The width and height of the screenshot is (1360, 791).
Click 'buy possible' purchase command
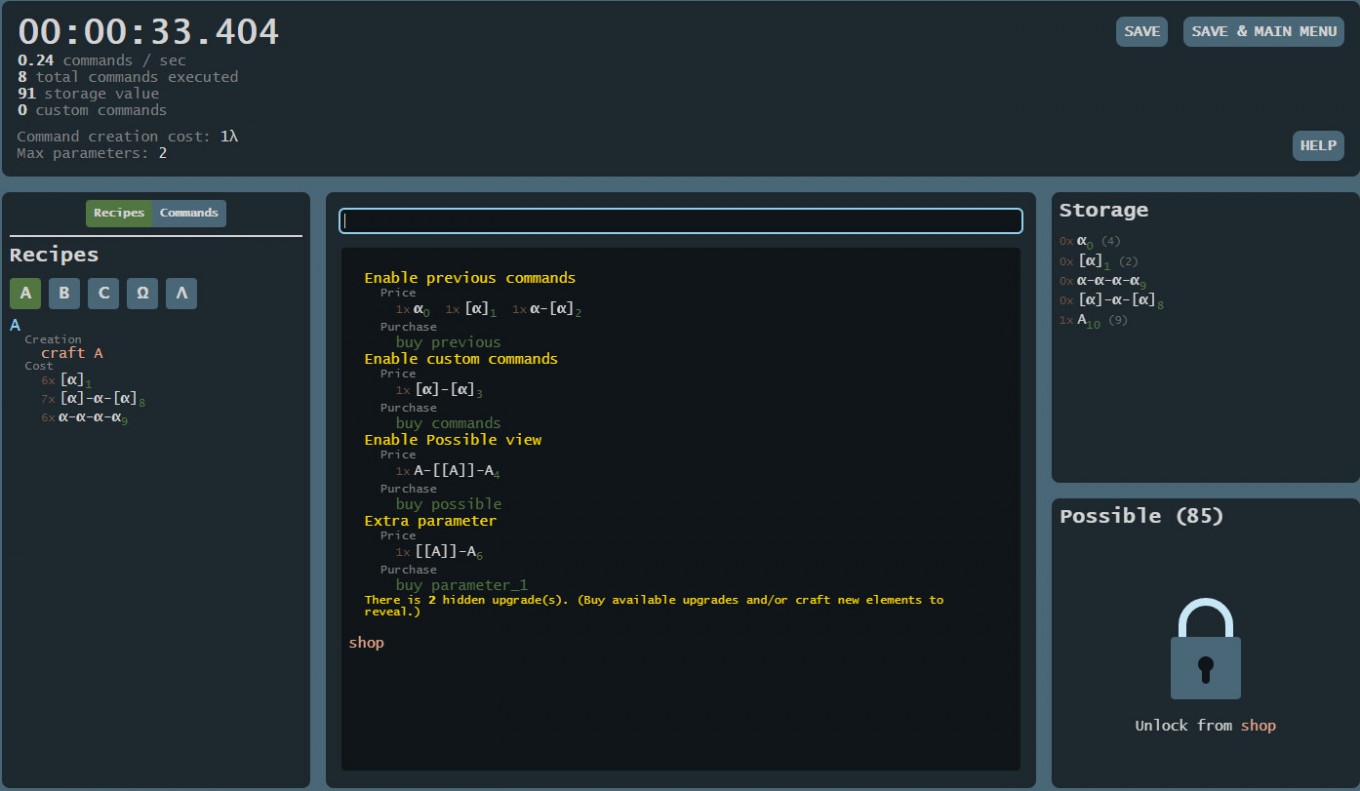[x=449, y=504]
